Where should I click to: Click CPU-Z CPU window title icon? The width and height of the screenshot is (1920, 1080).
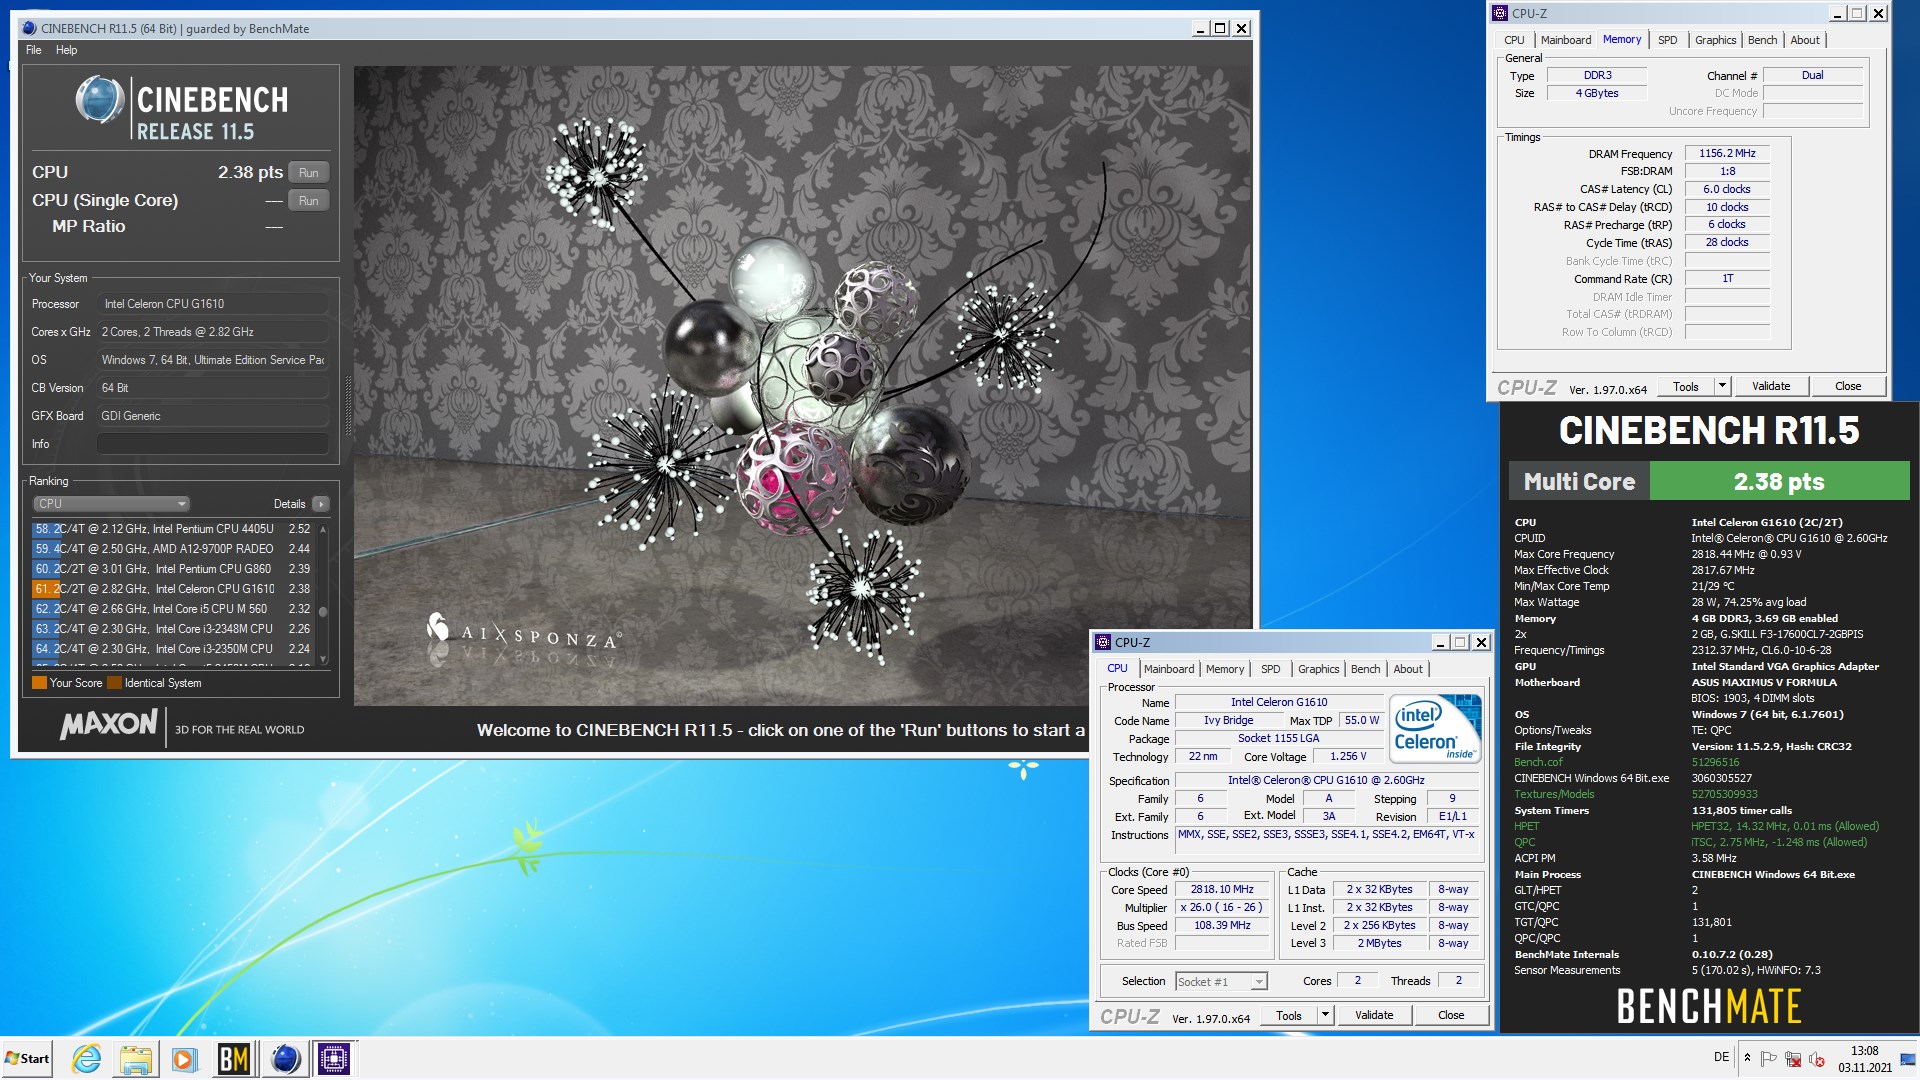[x=1103, y=642]
